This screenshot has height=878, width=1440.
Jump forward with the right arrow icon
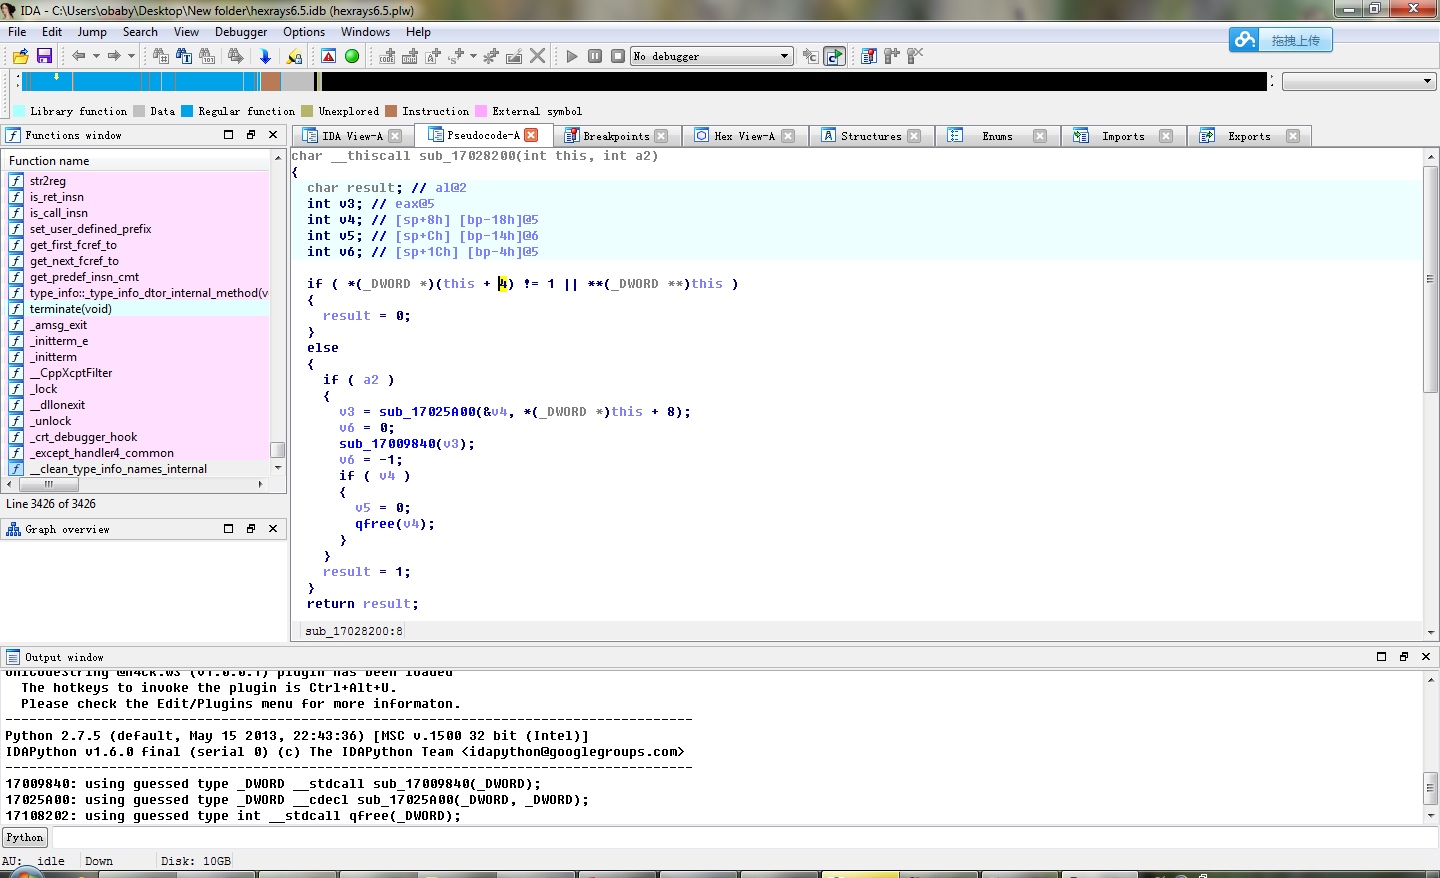point(114,56)
